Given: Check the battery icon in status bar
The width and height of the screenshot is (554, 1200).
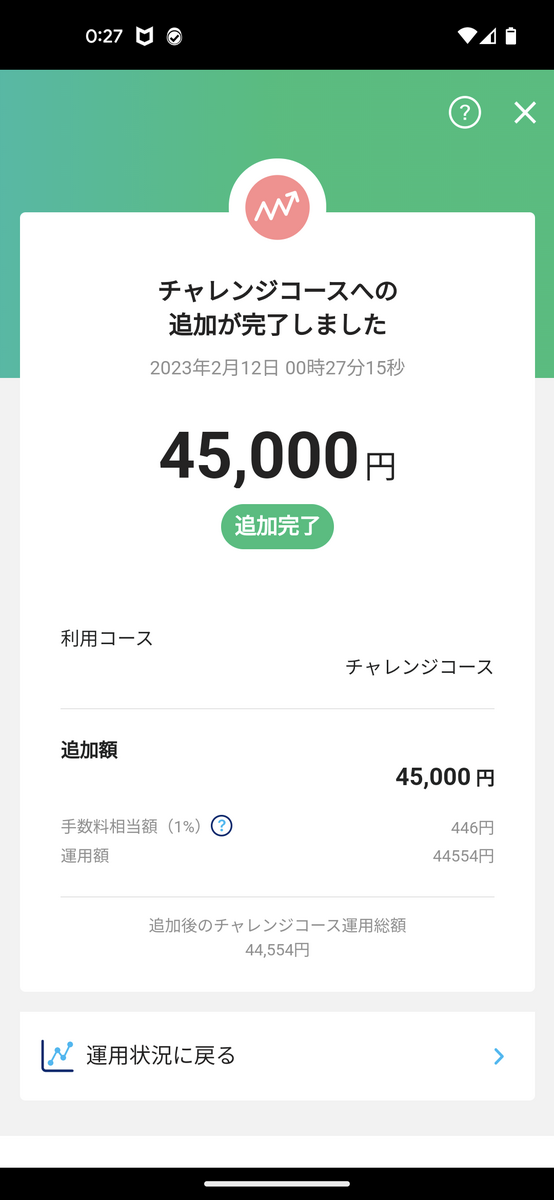Looking at the screenshot, I should (512, 36).
